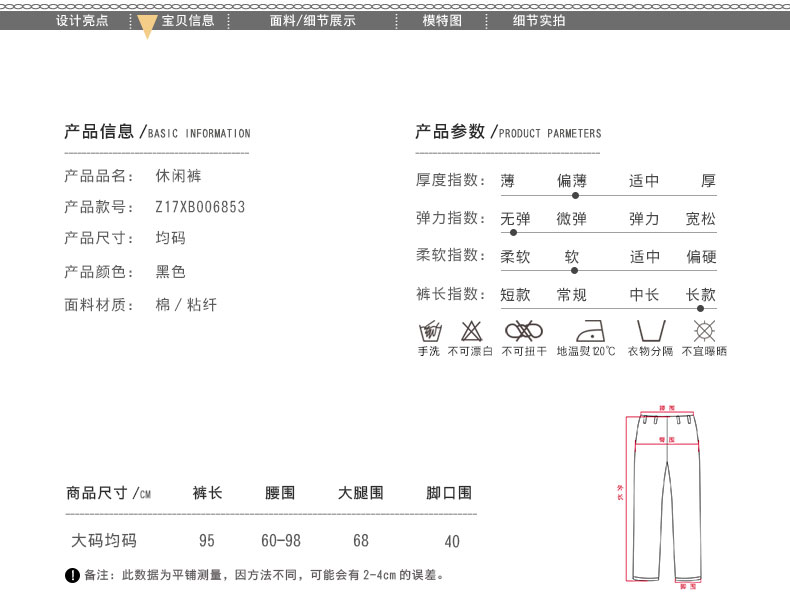Click the separate-wash (衣物分隔) icon

(x=650, y=331)
